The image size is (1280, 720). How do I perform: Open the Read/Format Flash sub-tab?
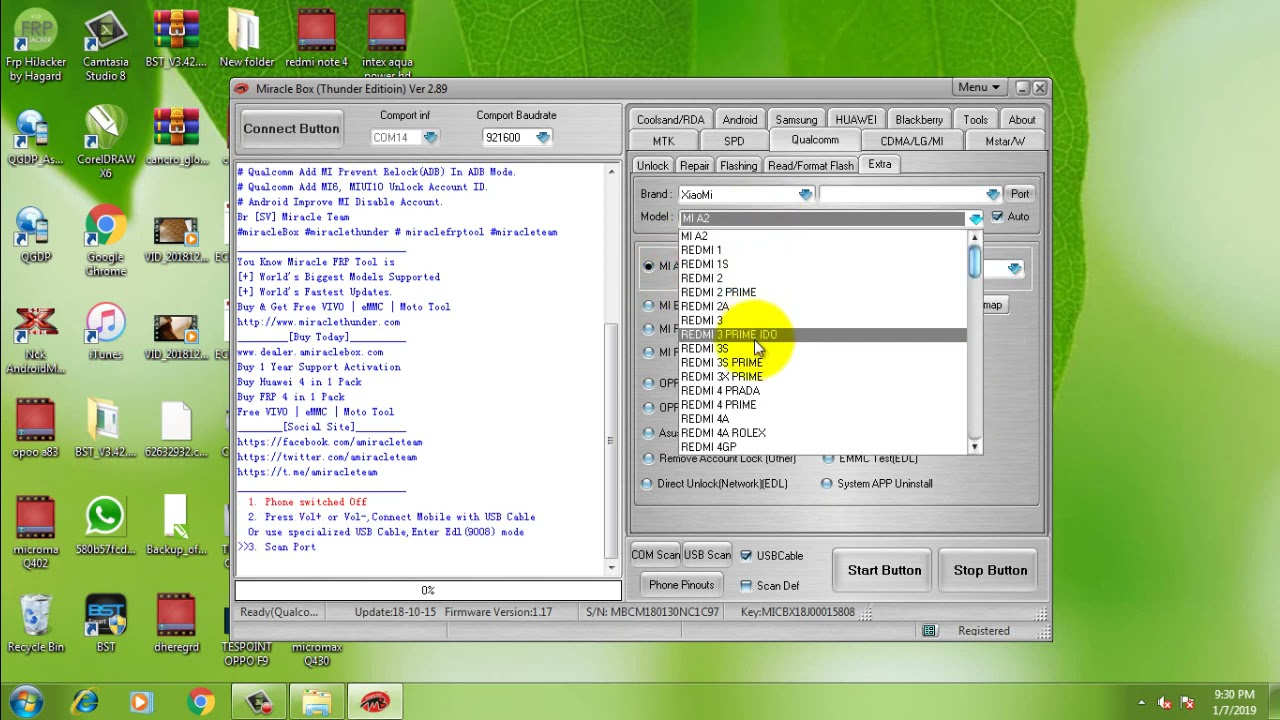pos(811,166)
